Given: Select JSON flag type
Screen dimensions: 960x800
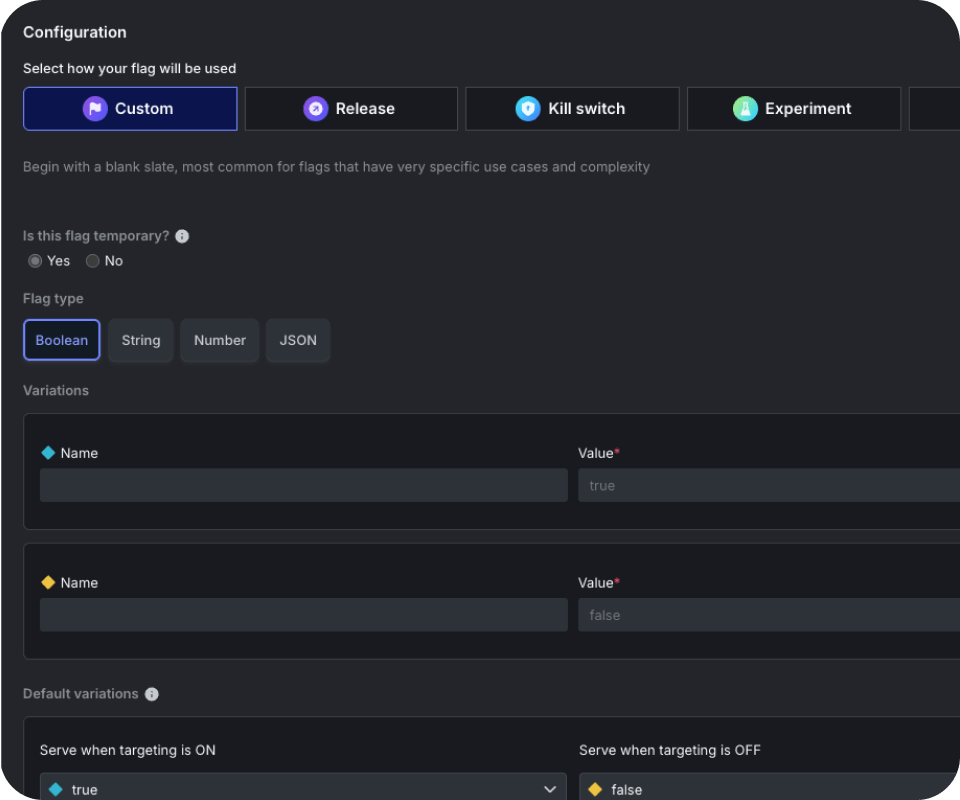Looking at the screenshot, I should [x=298, y=340].
